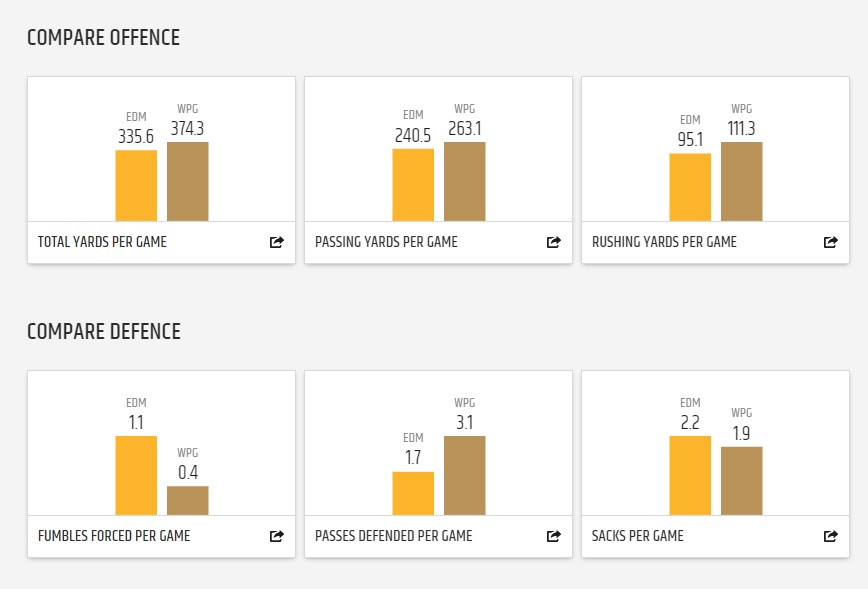
Task: Select EDM bar showing 335.6 total yards
Action: (x=136, y=186)
